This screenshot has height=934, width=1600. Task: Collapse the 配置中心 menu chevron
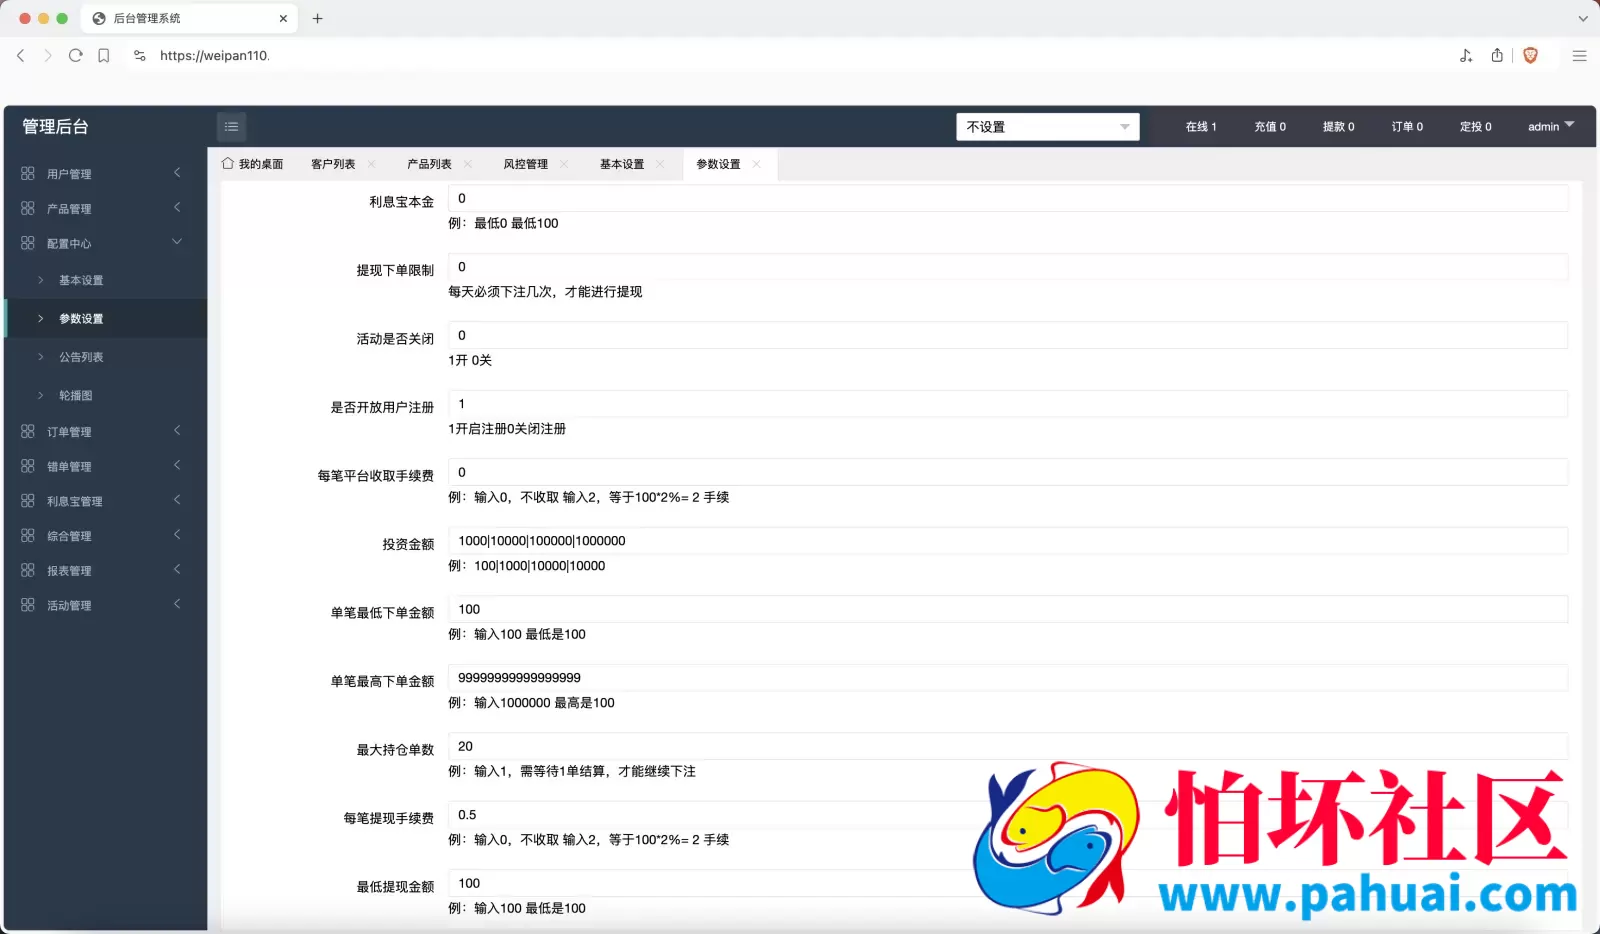[177, 242]
